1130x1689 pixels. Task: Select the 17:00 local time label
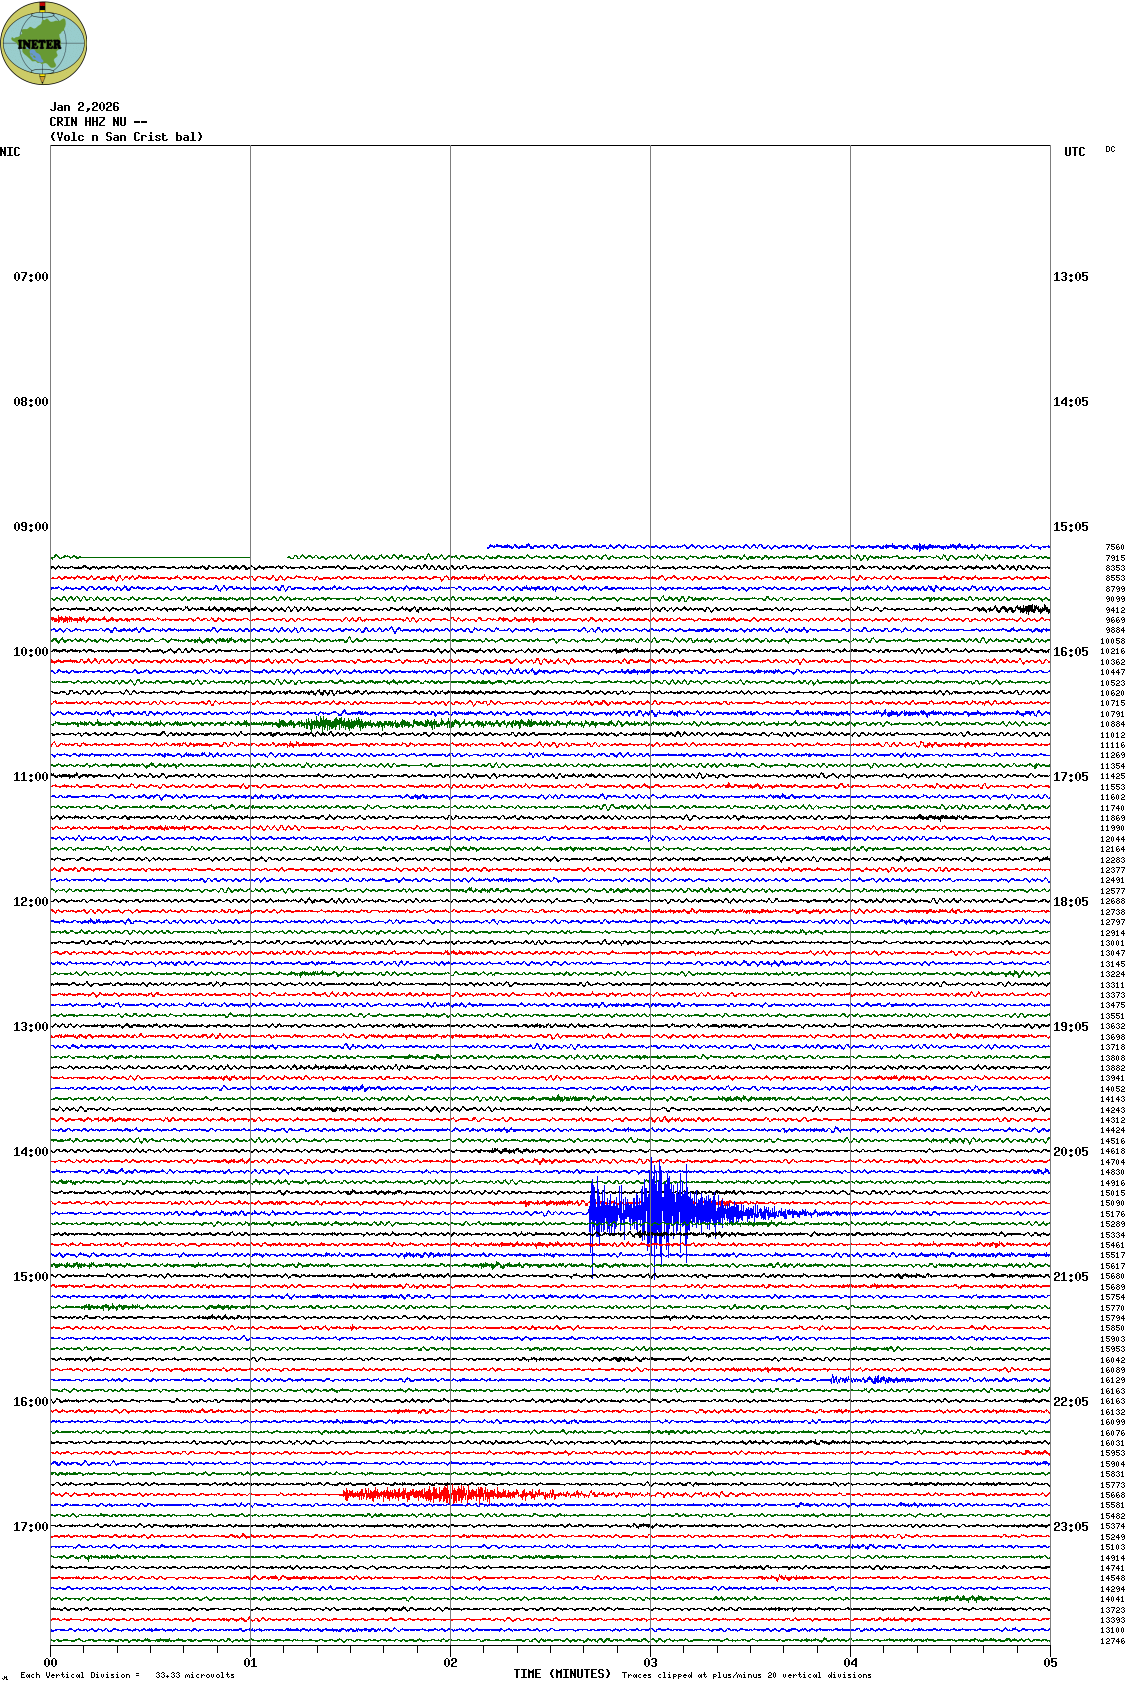[30, 1527]
